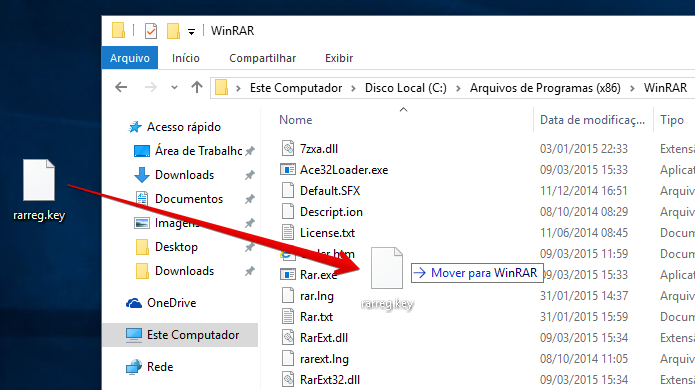This screenshot has width=695, height=390.
Task: Open the Desktop folder in the sidebar
Action: [x=176, y=246]
